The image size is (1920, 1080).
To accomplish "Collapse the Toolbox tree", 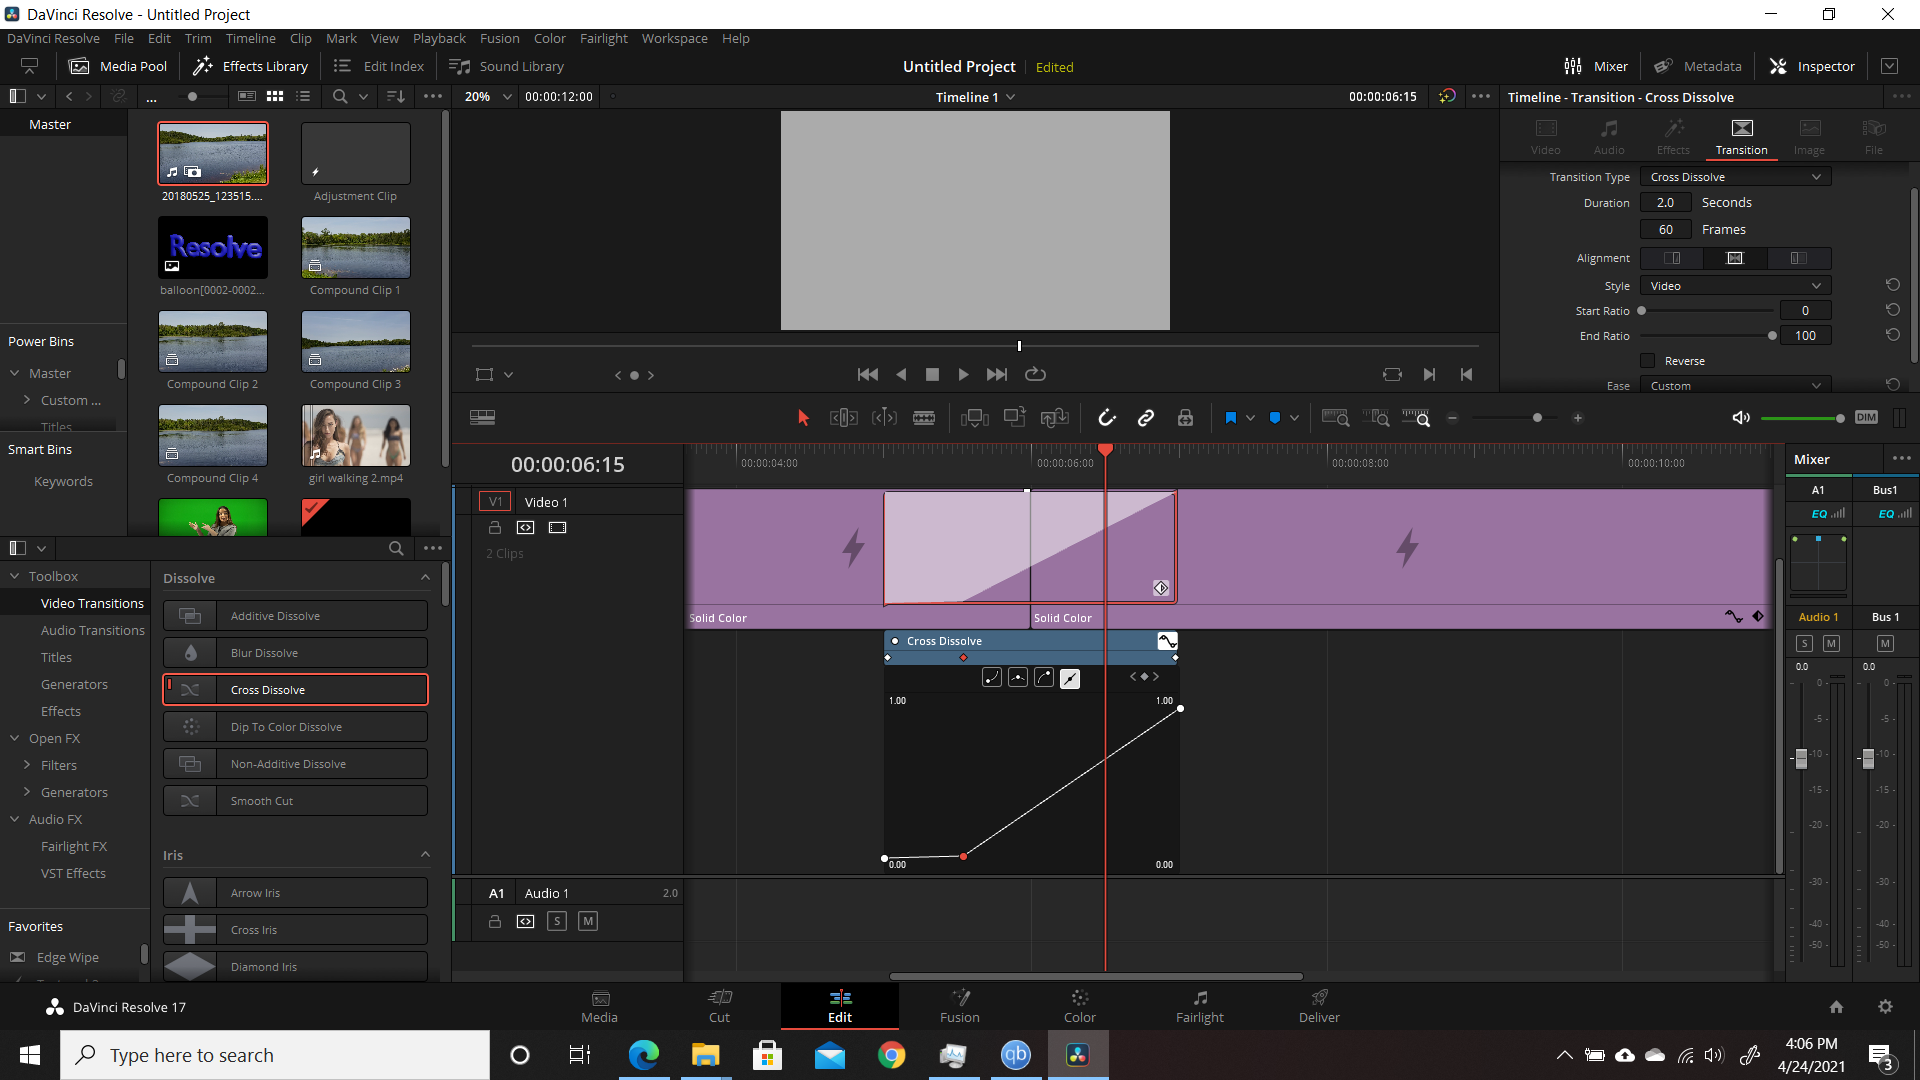I will 15,576.
